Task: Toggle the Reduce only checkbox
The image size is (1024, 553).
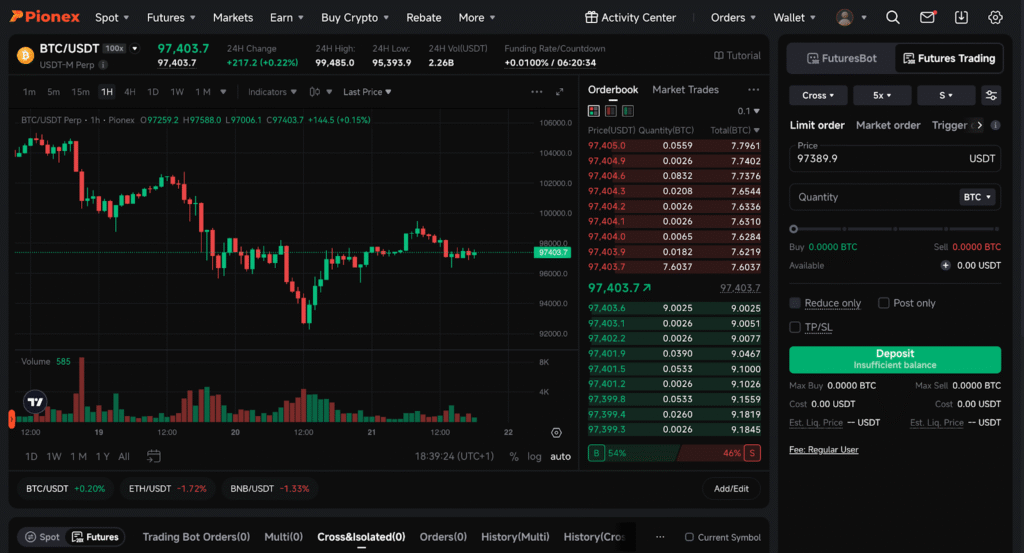Action: point(795,303)
